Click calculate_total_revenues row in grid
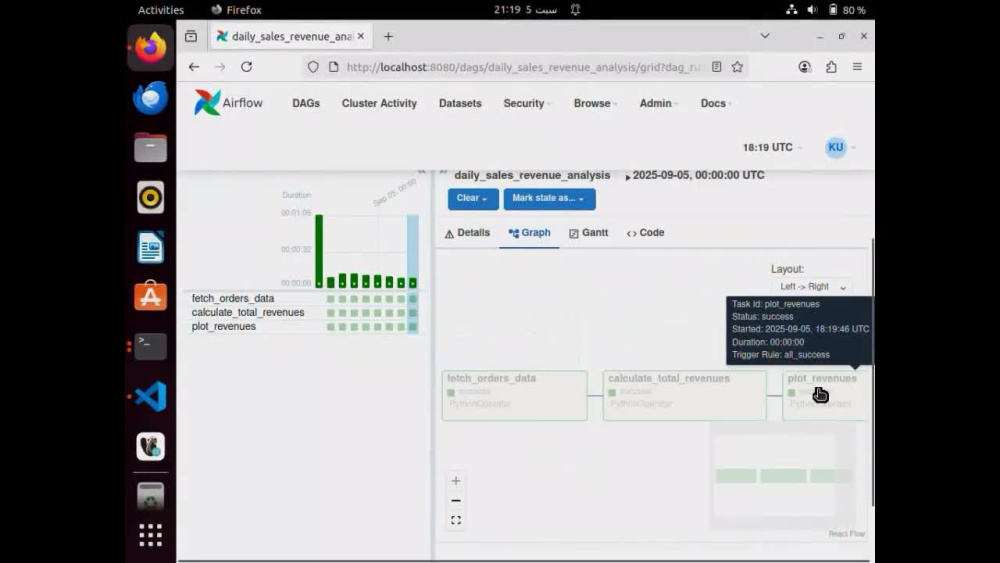The height and width of the screenshot is (563, 1000). 248,312
